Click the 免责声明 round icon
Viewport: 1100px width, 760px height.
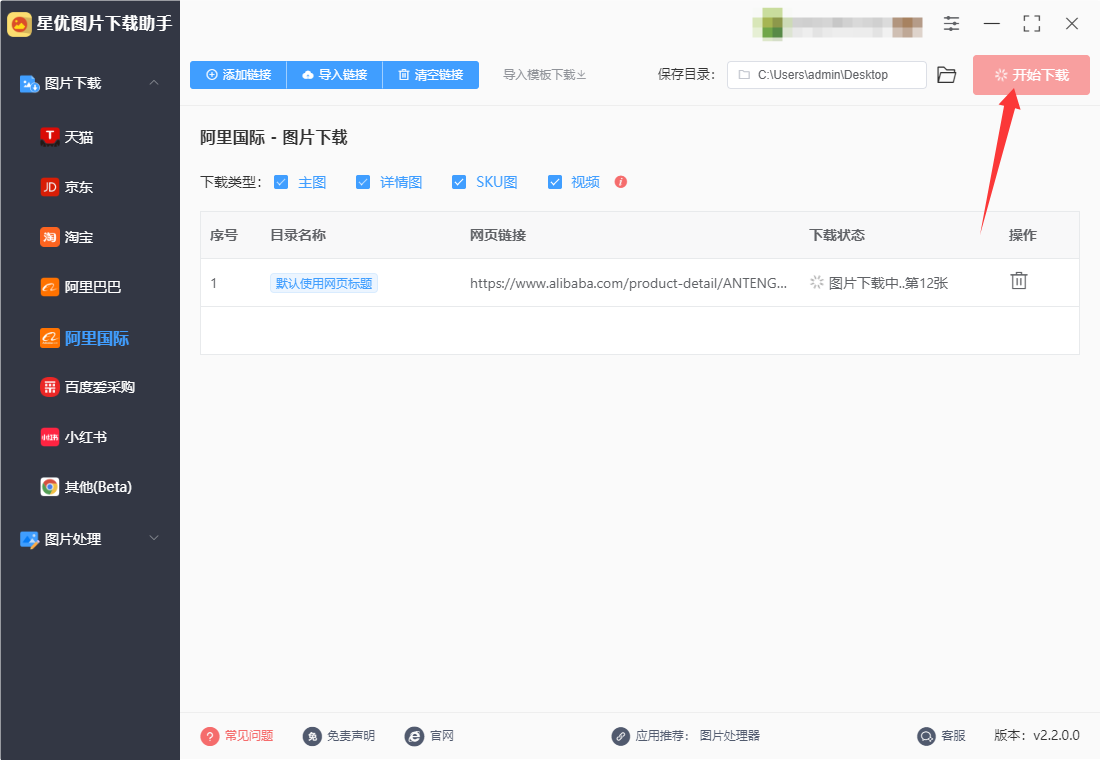pyautogui.click(x=312, y=736)
